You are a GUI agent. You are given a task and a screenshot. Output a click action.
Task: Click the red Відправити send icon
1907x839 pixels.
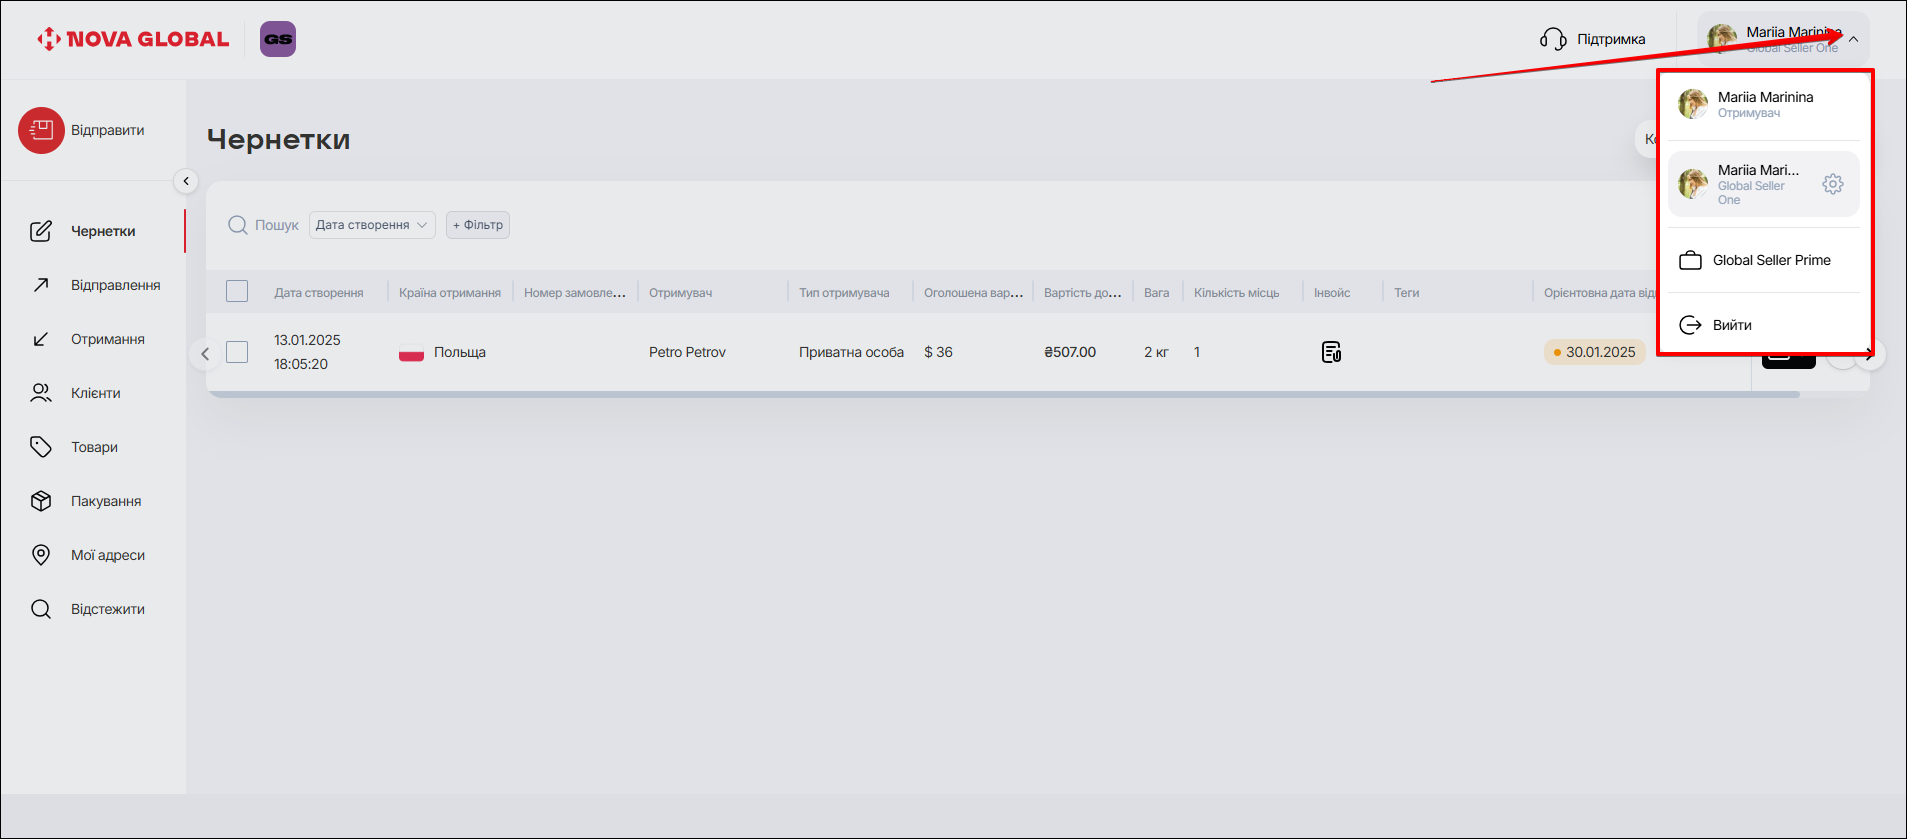coord(41,131)
